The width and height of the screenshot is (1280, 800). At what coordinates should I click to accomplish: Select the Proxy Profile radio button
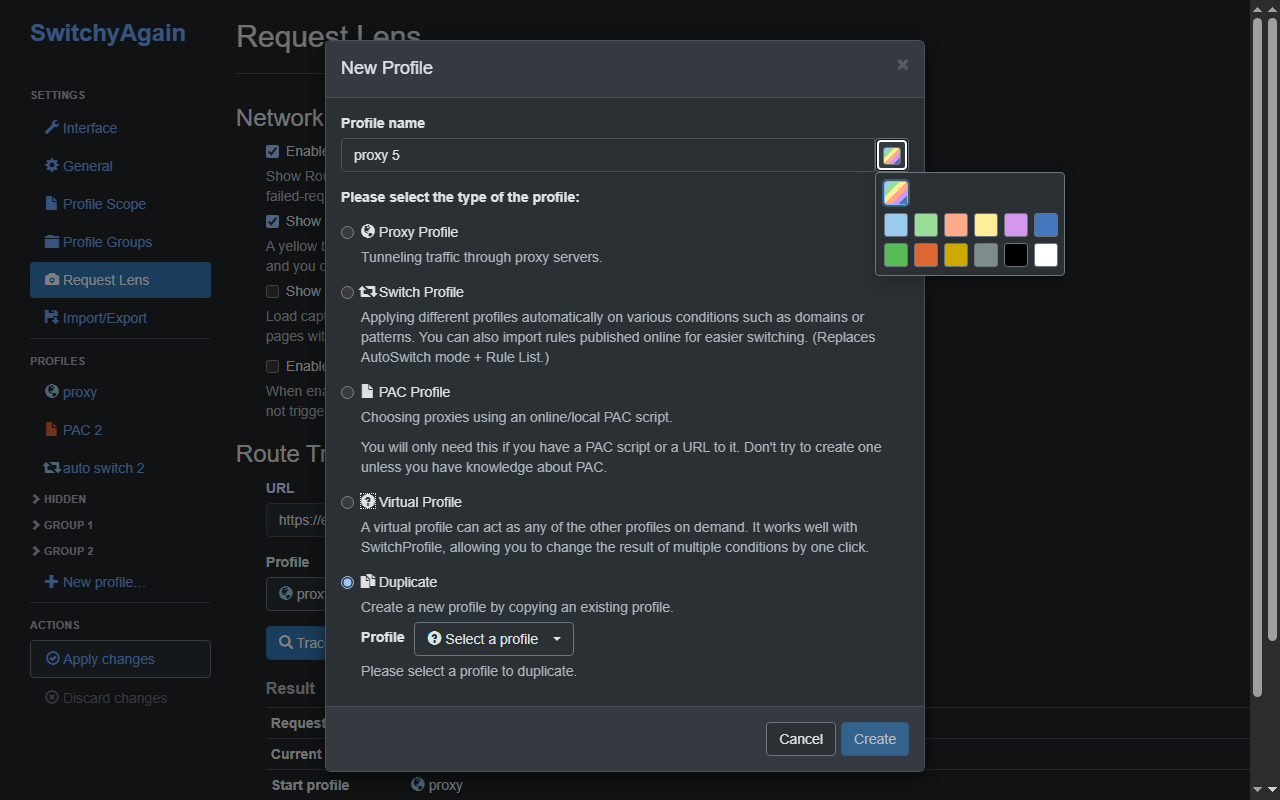tap(348, 233)
